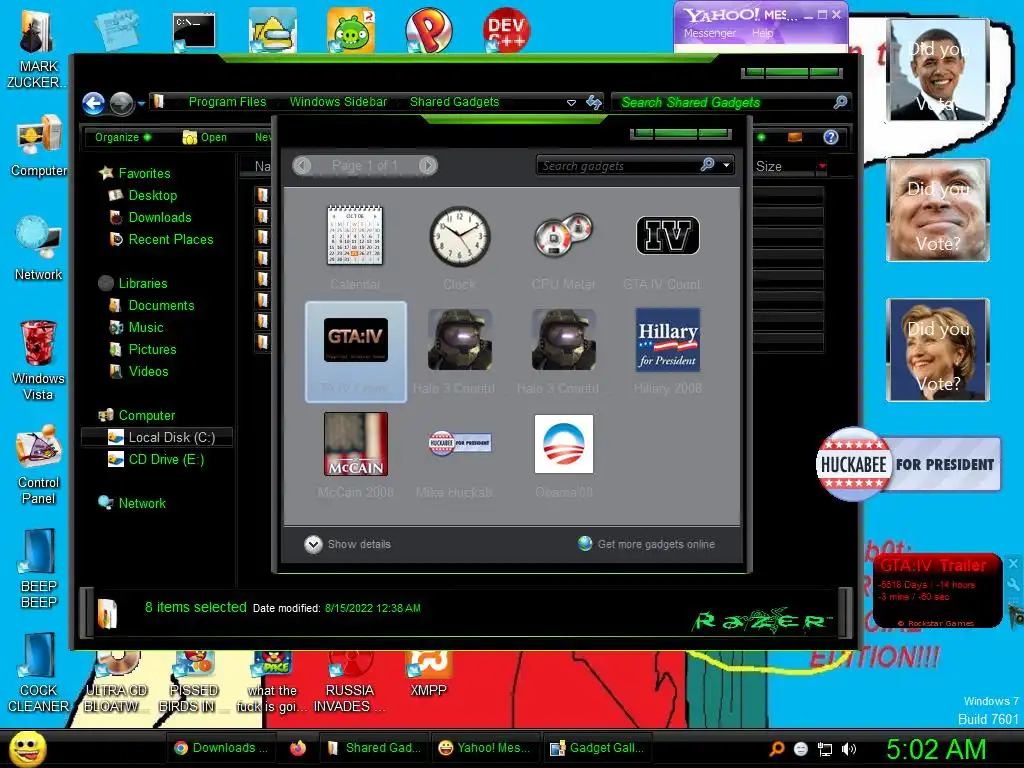
Task: Click previous page arrow in Gadget Gallery
Action: point(302,166)
